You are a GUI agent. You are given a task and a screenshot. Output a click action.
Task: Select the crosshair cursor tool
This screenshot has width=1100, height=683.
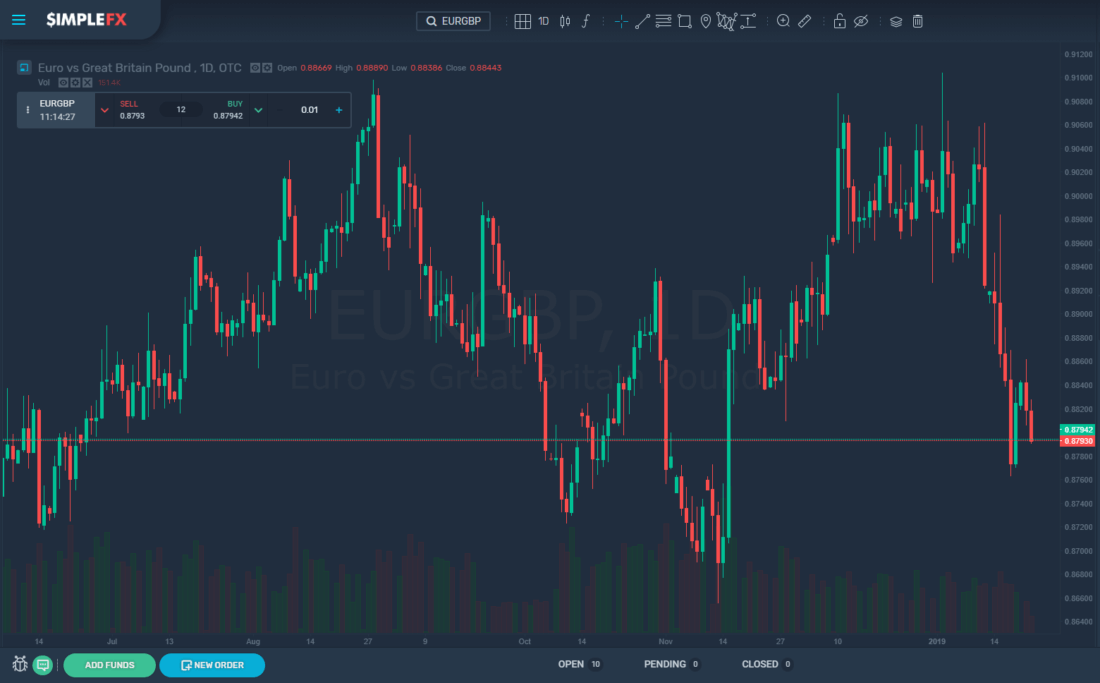620,21
